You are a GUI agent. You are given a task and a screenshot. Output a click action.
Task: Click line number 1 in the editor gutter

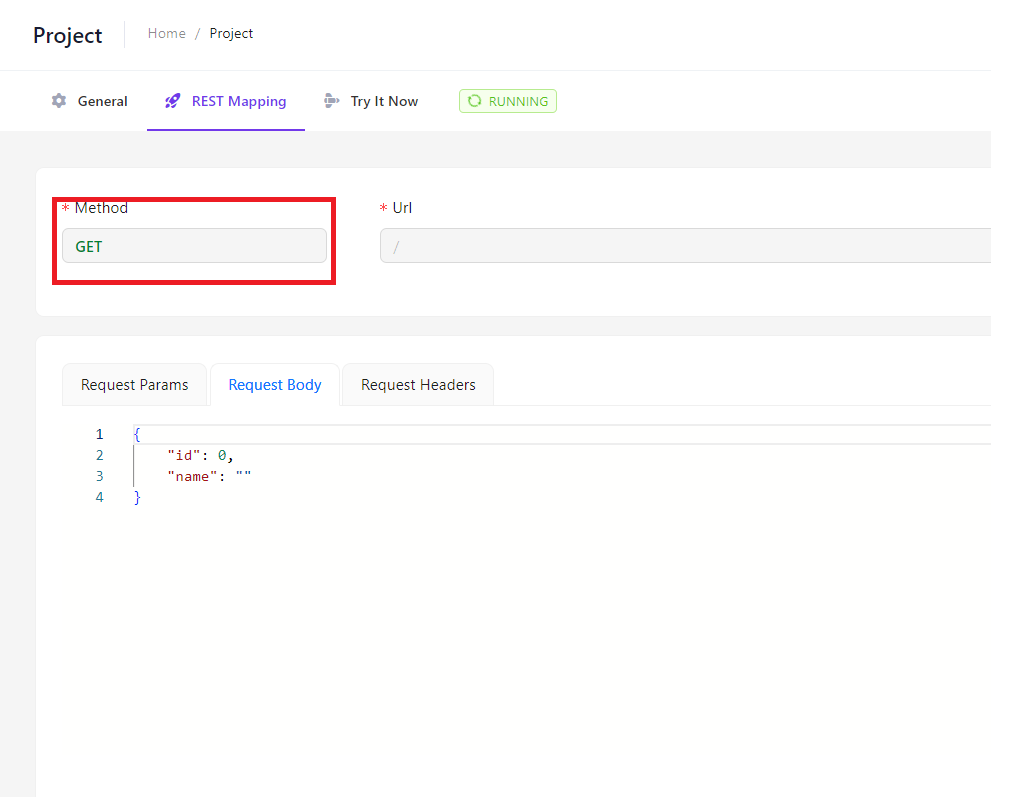tap(100, 435)
